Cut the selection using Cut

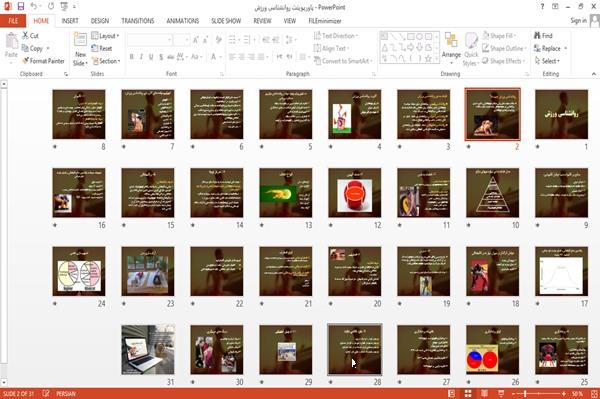coord(30,36)
